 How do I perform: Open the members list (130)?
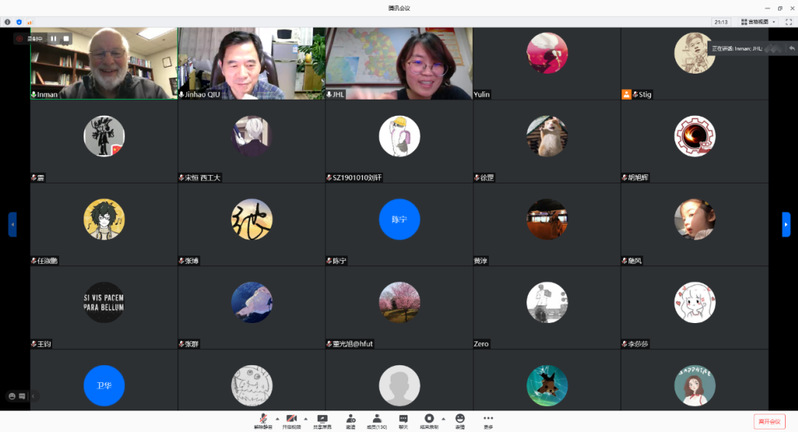click(377, 419)
